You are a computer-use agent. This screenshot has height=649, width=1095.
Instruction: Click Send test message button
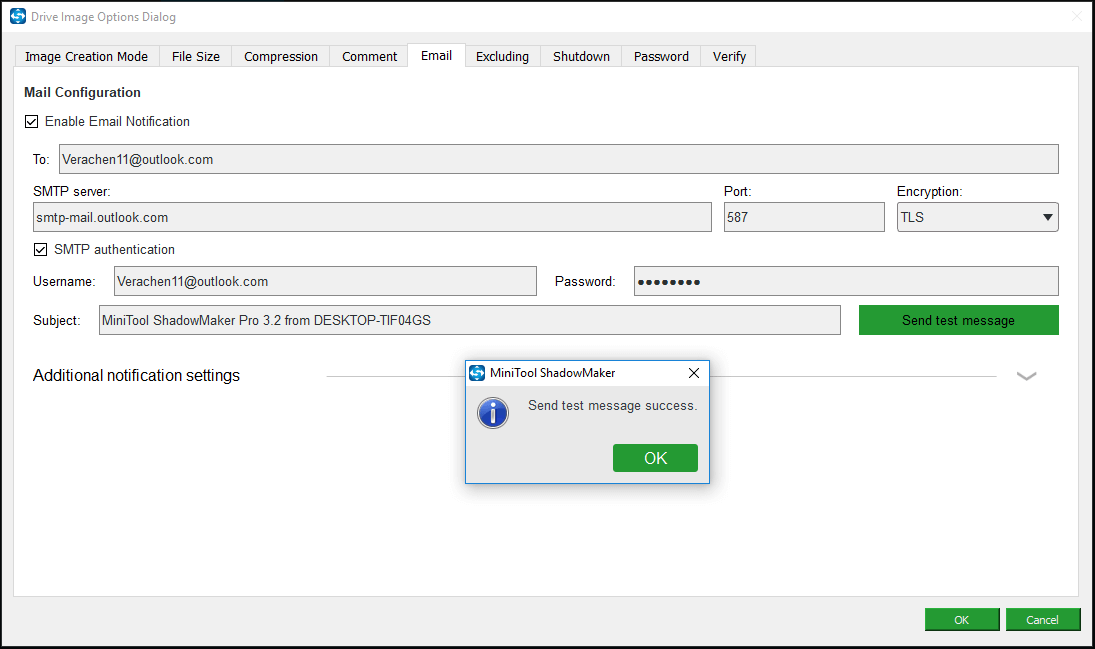click(958, 320)
